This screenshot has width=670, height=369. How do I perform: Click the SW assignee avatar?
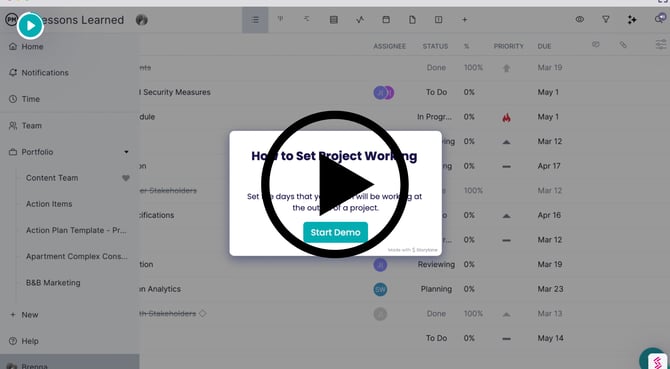pyautogui.click(x=380, y=290)
